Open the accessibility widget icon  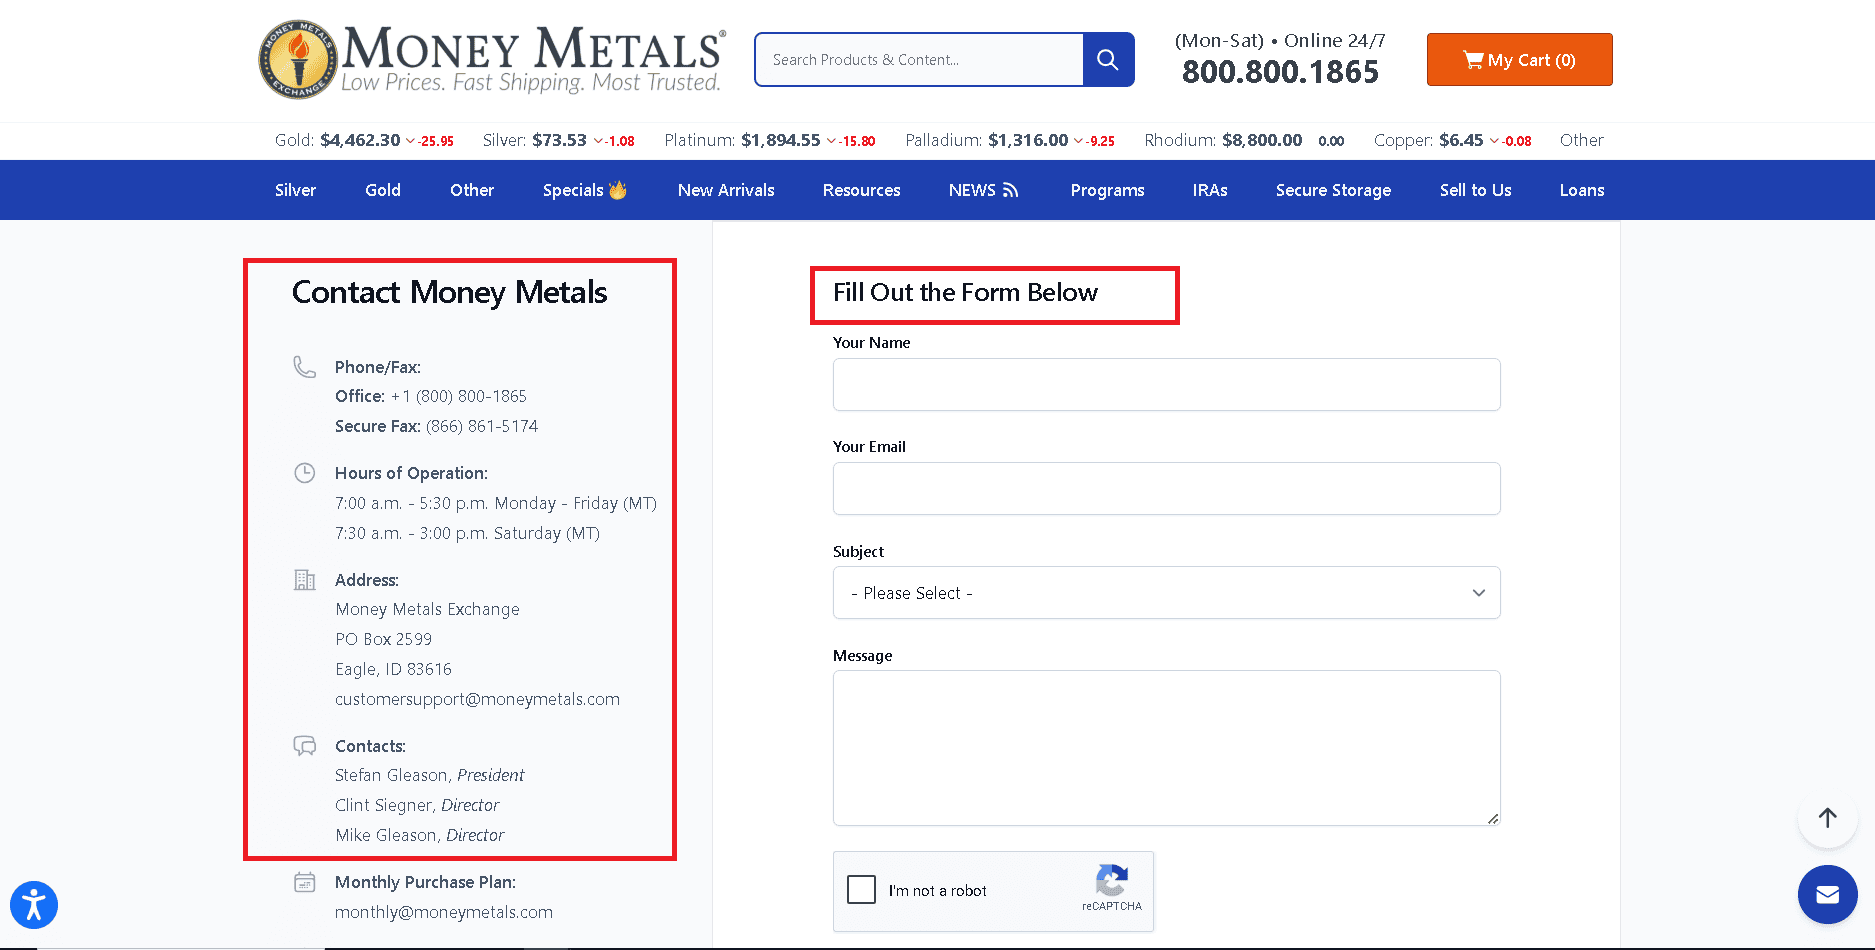click(34, 905)
